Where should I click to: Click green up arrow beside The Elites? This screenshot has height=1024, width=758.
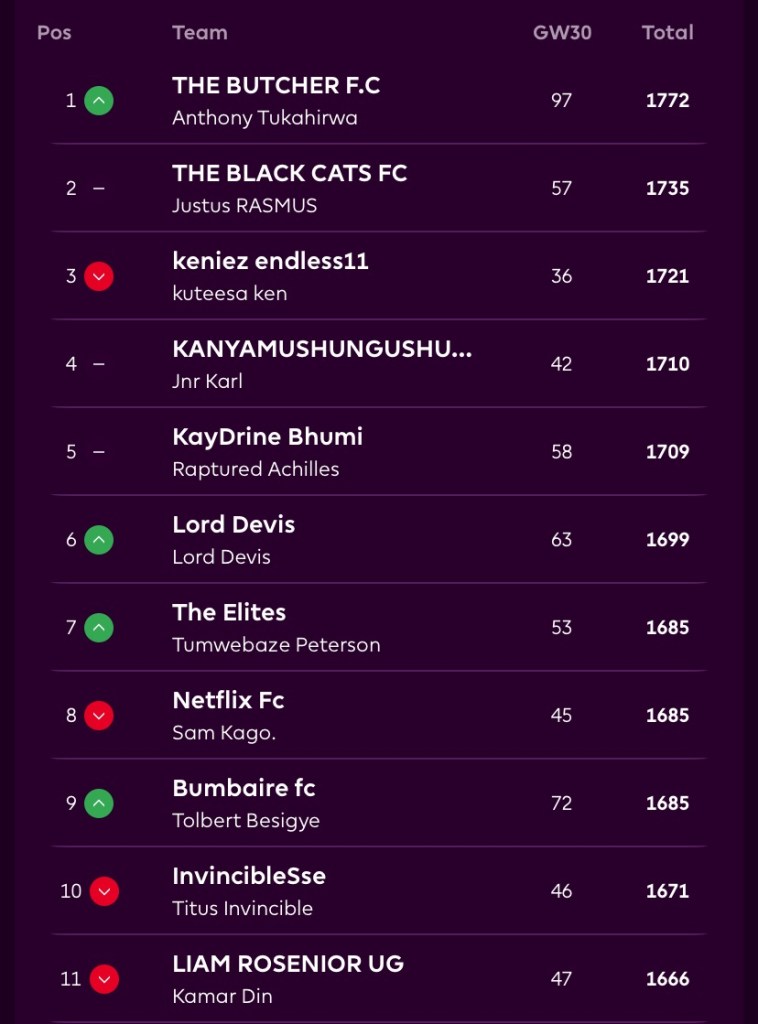[99, 628]
